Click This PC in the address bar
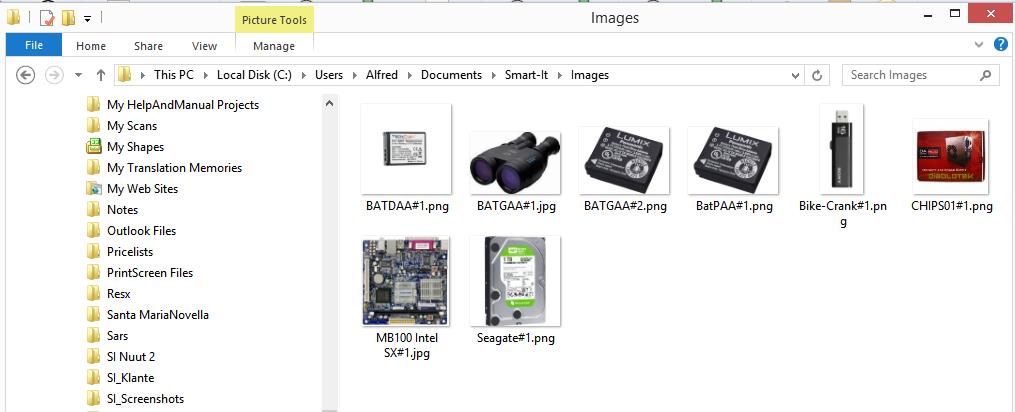Image resolution: width=1015 pixels, height=412 pixels. coord(173,75)
